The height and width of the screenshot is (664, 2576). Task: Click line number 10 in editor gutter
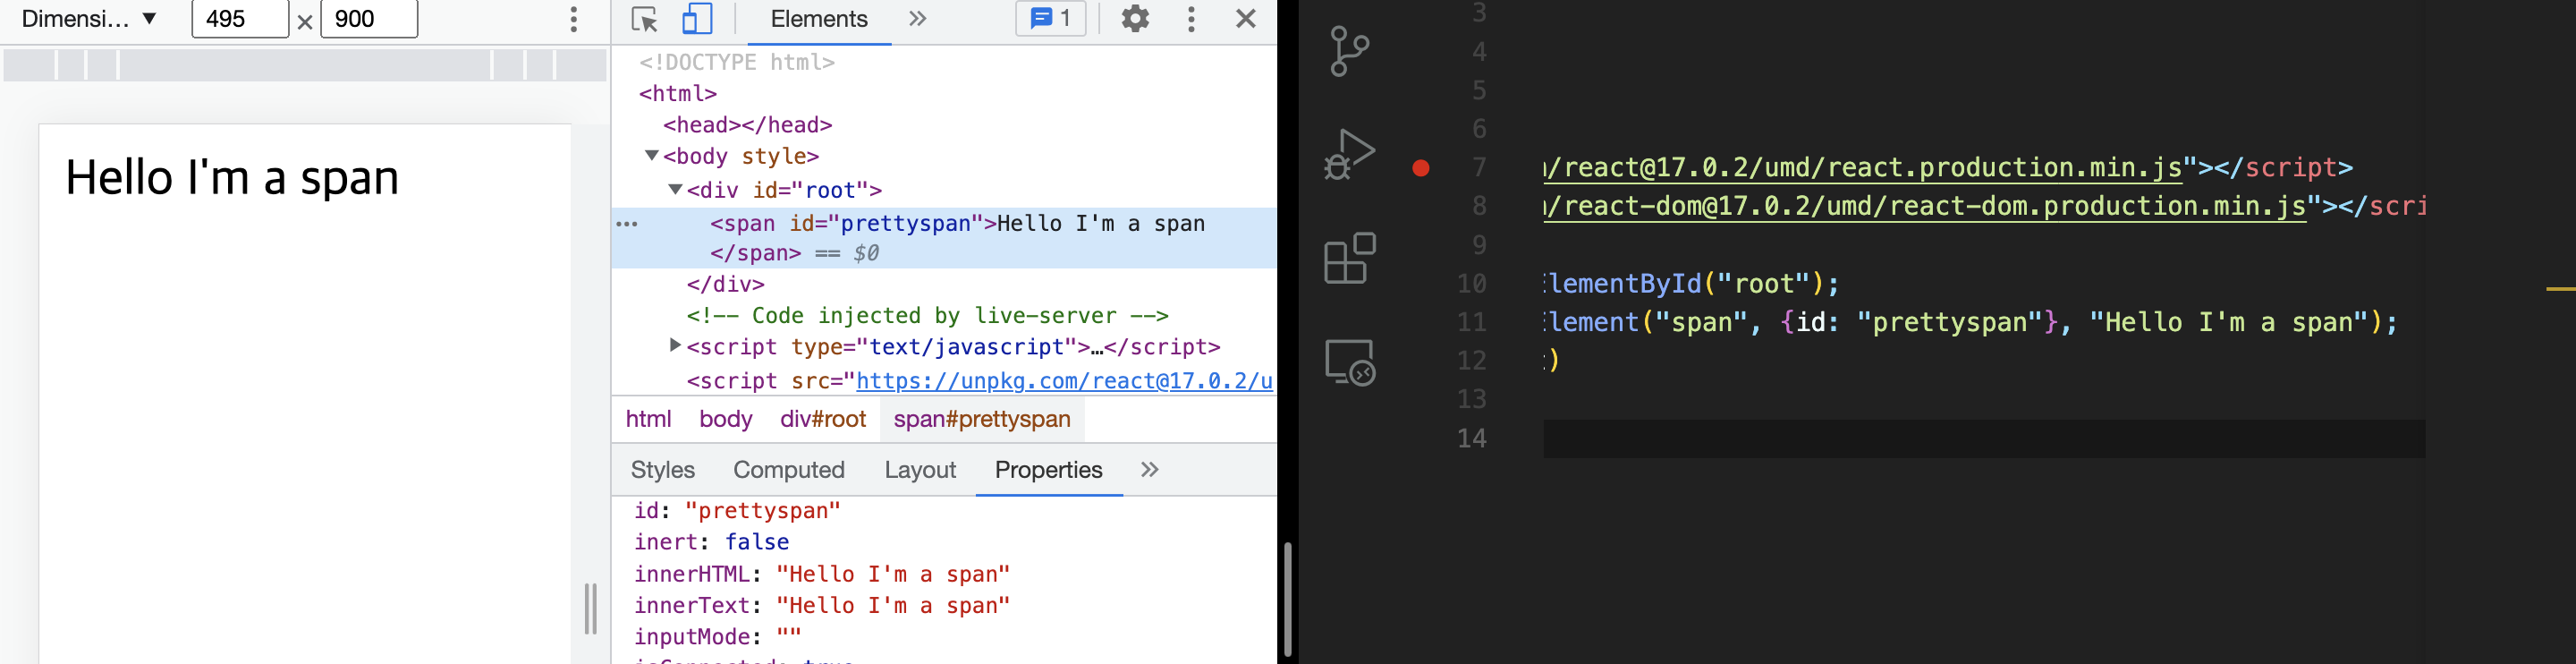point(1471,284)
